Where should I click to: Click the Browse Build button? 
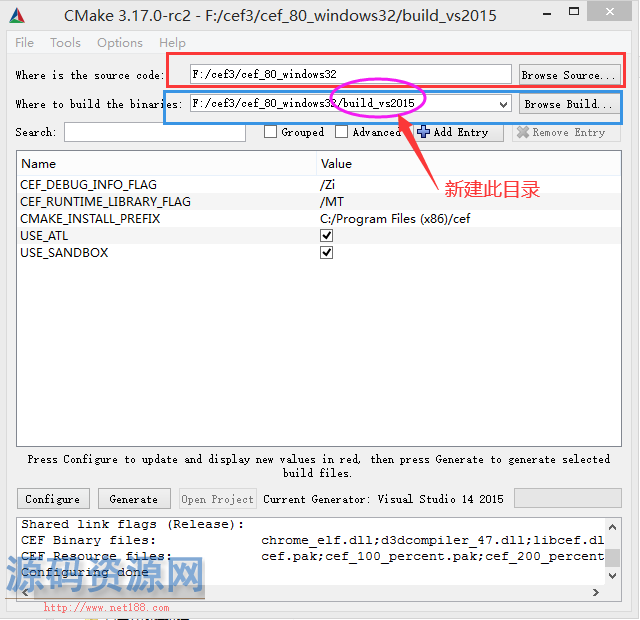(x=568, y=104)
